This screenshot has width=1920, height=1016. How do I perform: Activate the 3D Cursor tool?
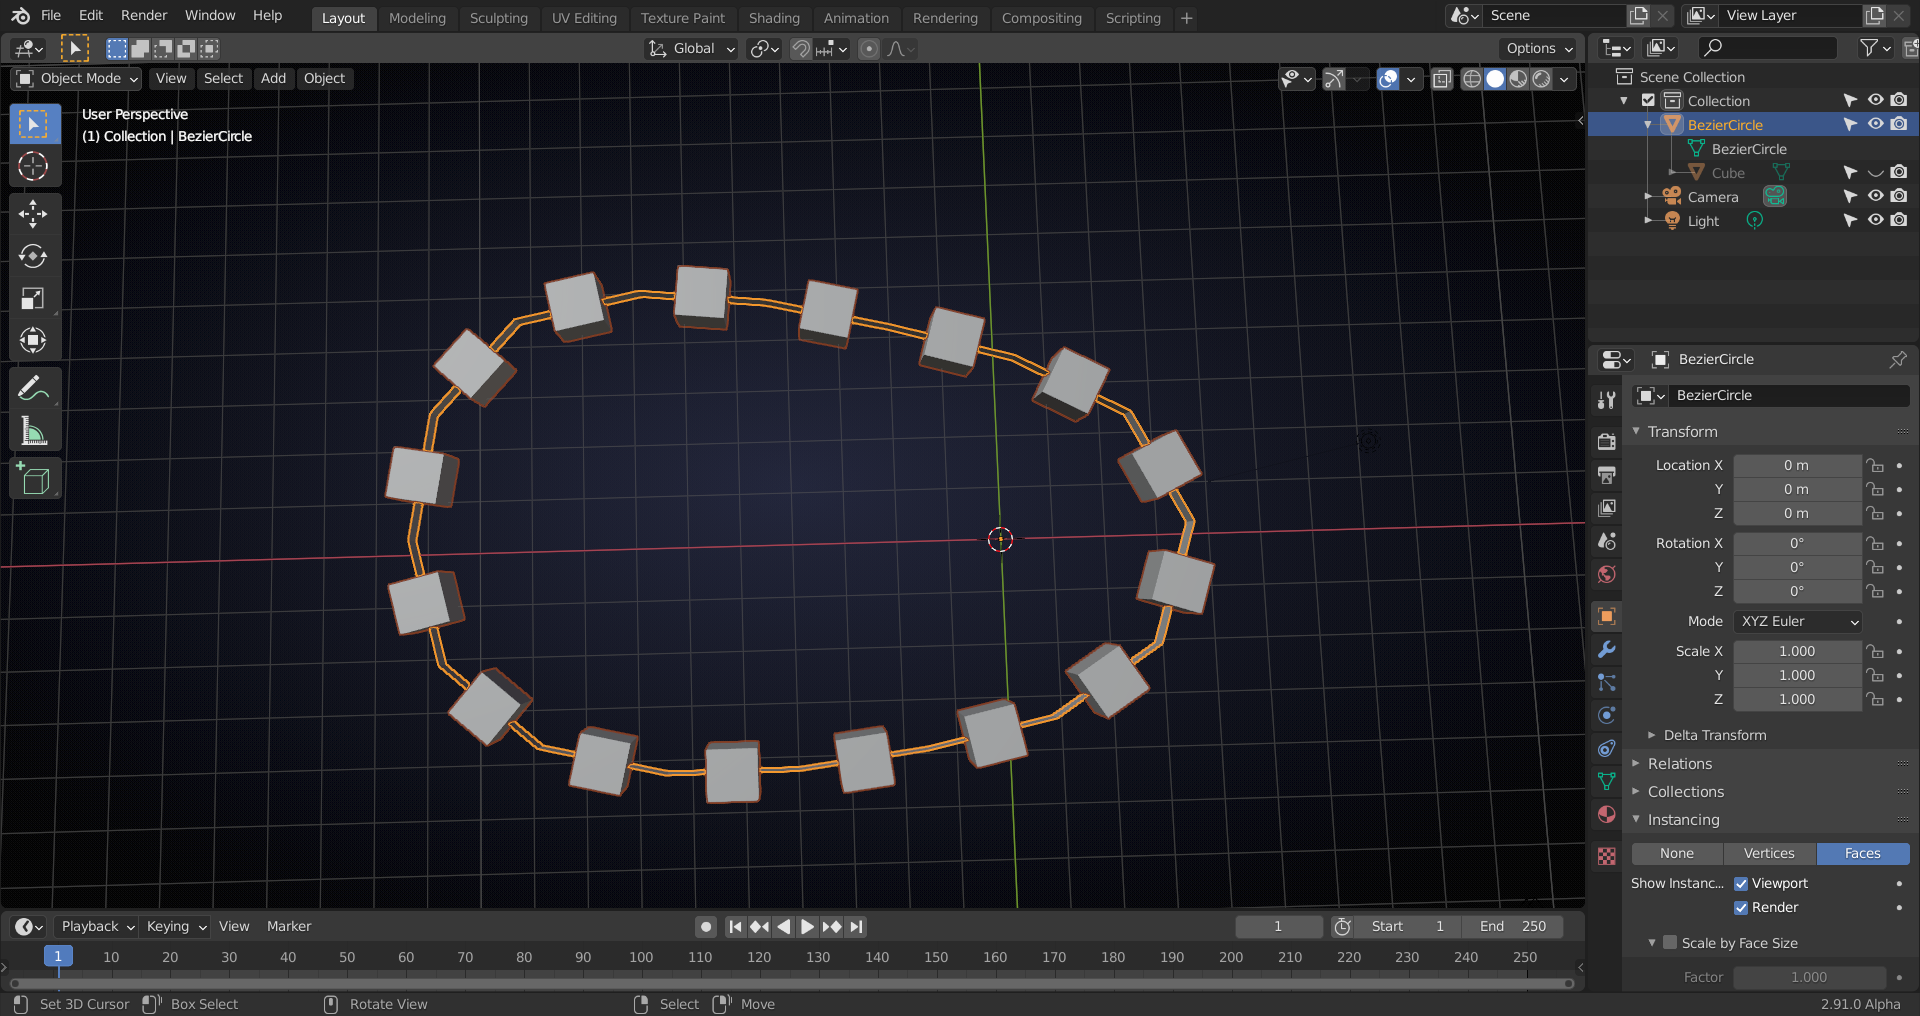tap(33, 167)
